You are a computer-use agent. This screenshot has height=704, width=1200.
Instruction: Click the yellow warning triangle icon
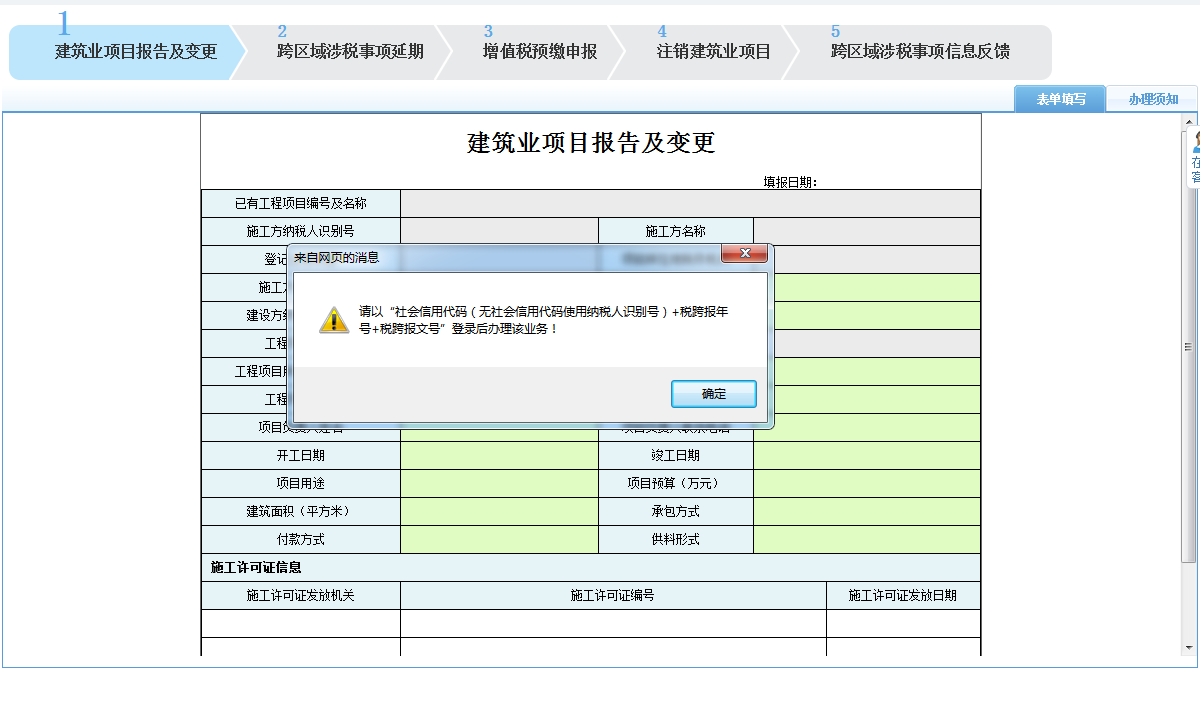pos(333,320)
